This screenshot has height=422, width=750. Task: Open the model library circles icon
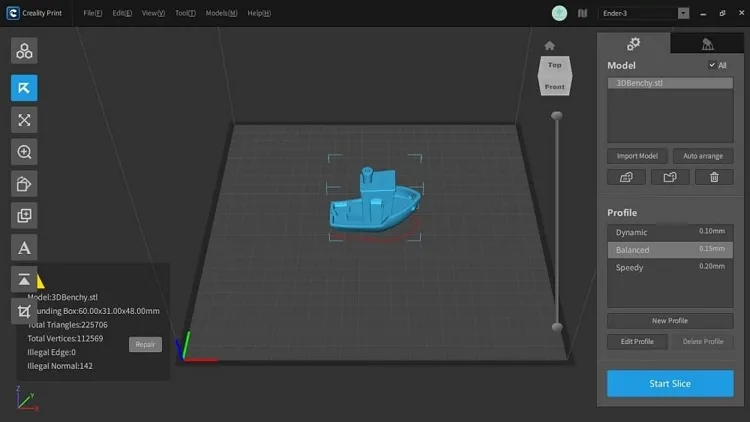(24, 51)
